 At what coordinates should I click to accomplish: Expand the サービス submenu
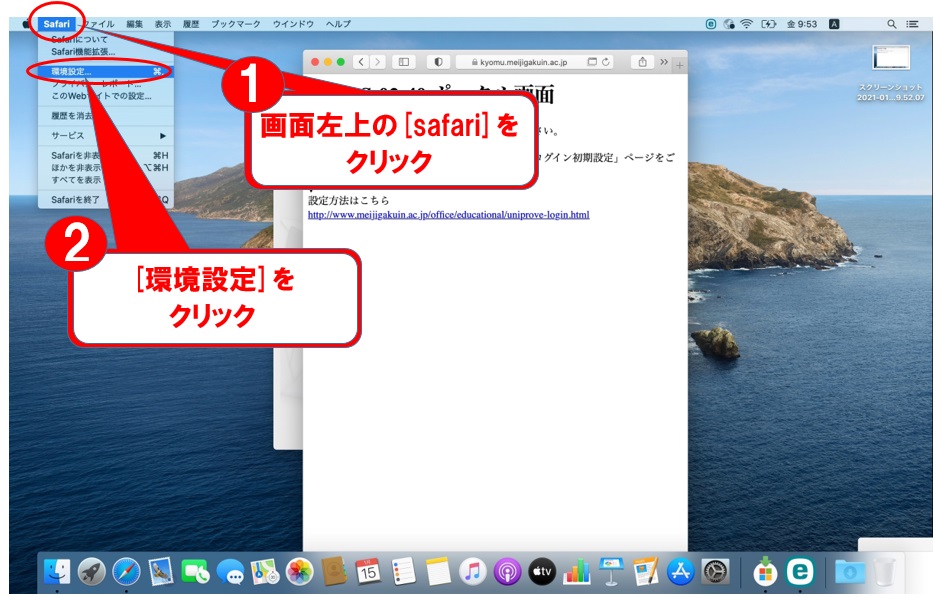(x=106, y=136)
